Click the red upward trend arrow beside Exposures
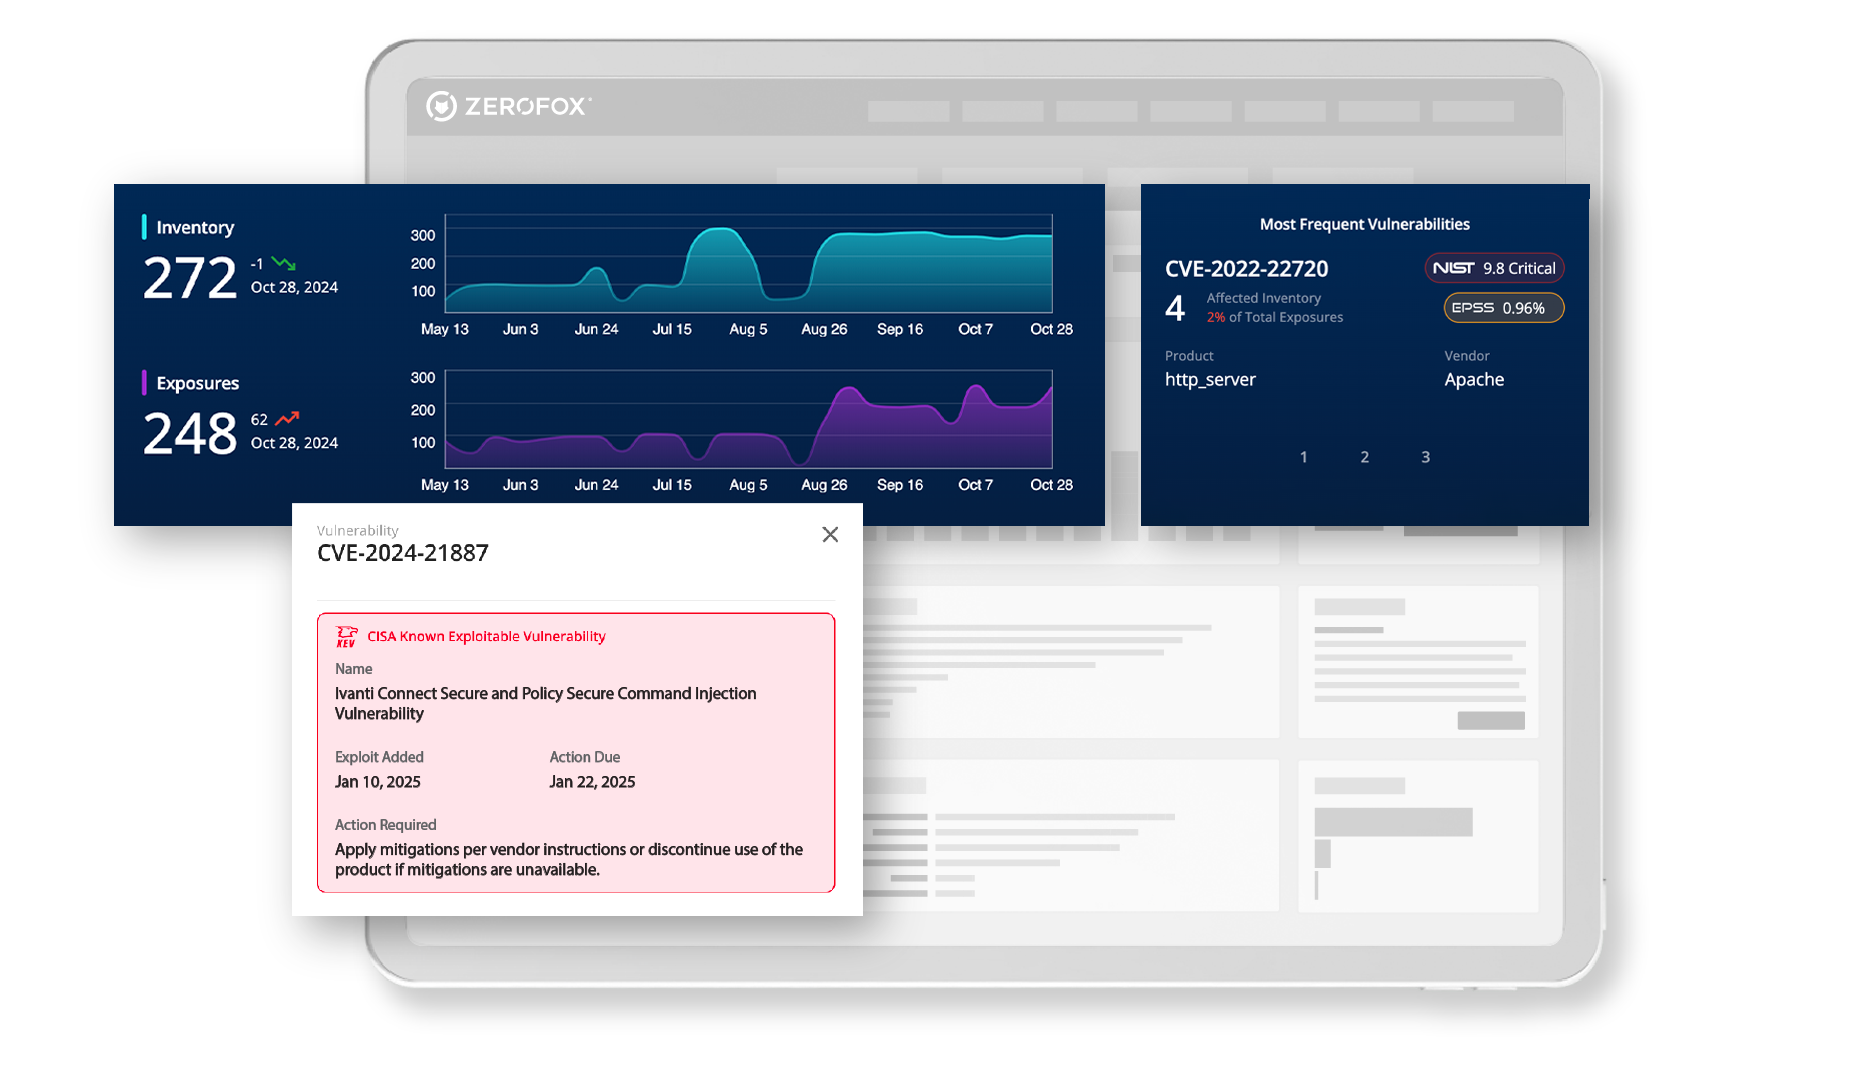Viewport: 1876px width, 1074px height. [288, 419]
